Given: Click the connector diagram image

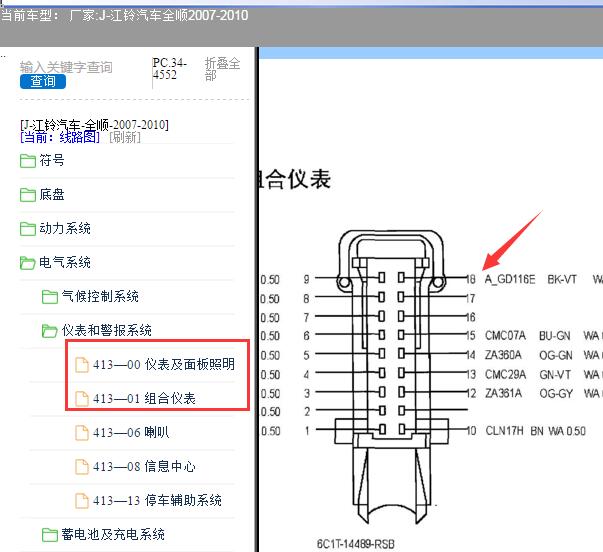Looking at the screenshot, I should point(391,377).
